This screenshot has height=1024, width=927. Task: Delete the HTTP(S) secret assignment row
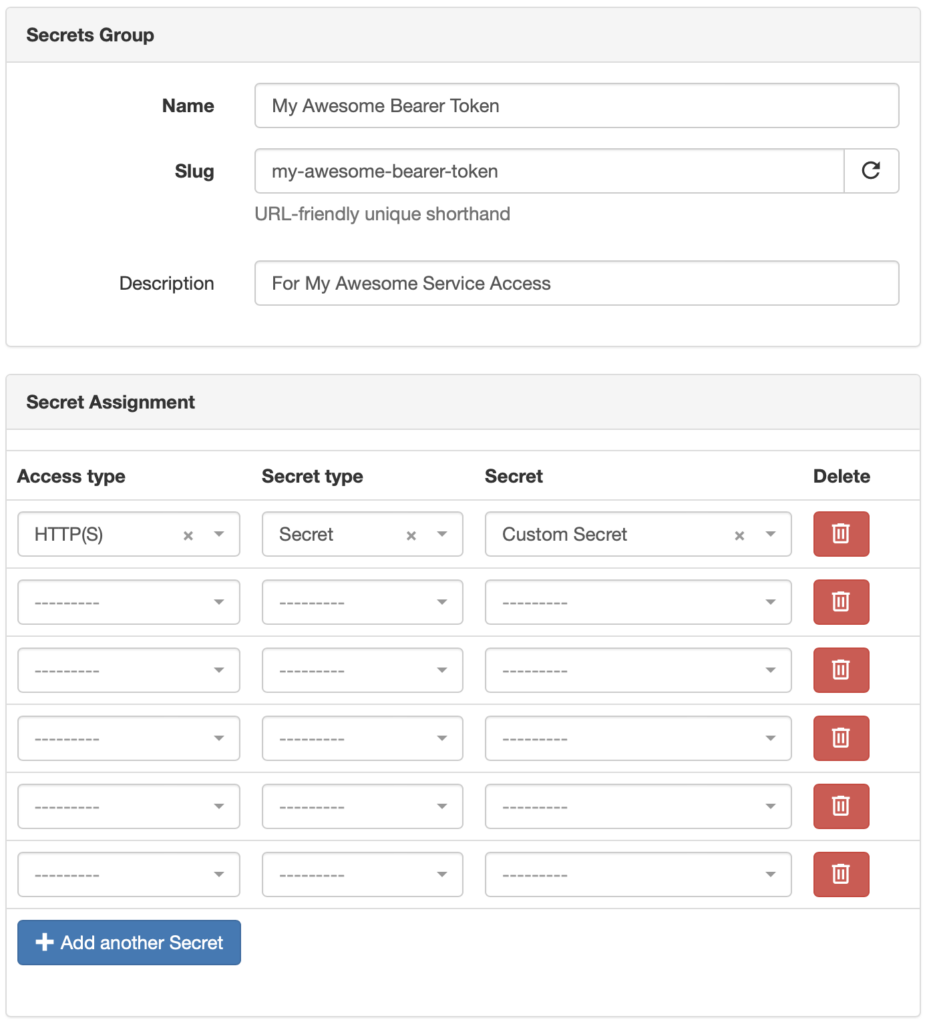click(840, 534)
